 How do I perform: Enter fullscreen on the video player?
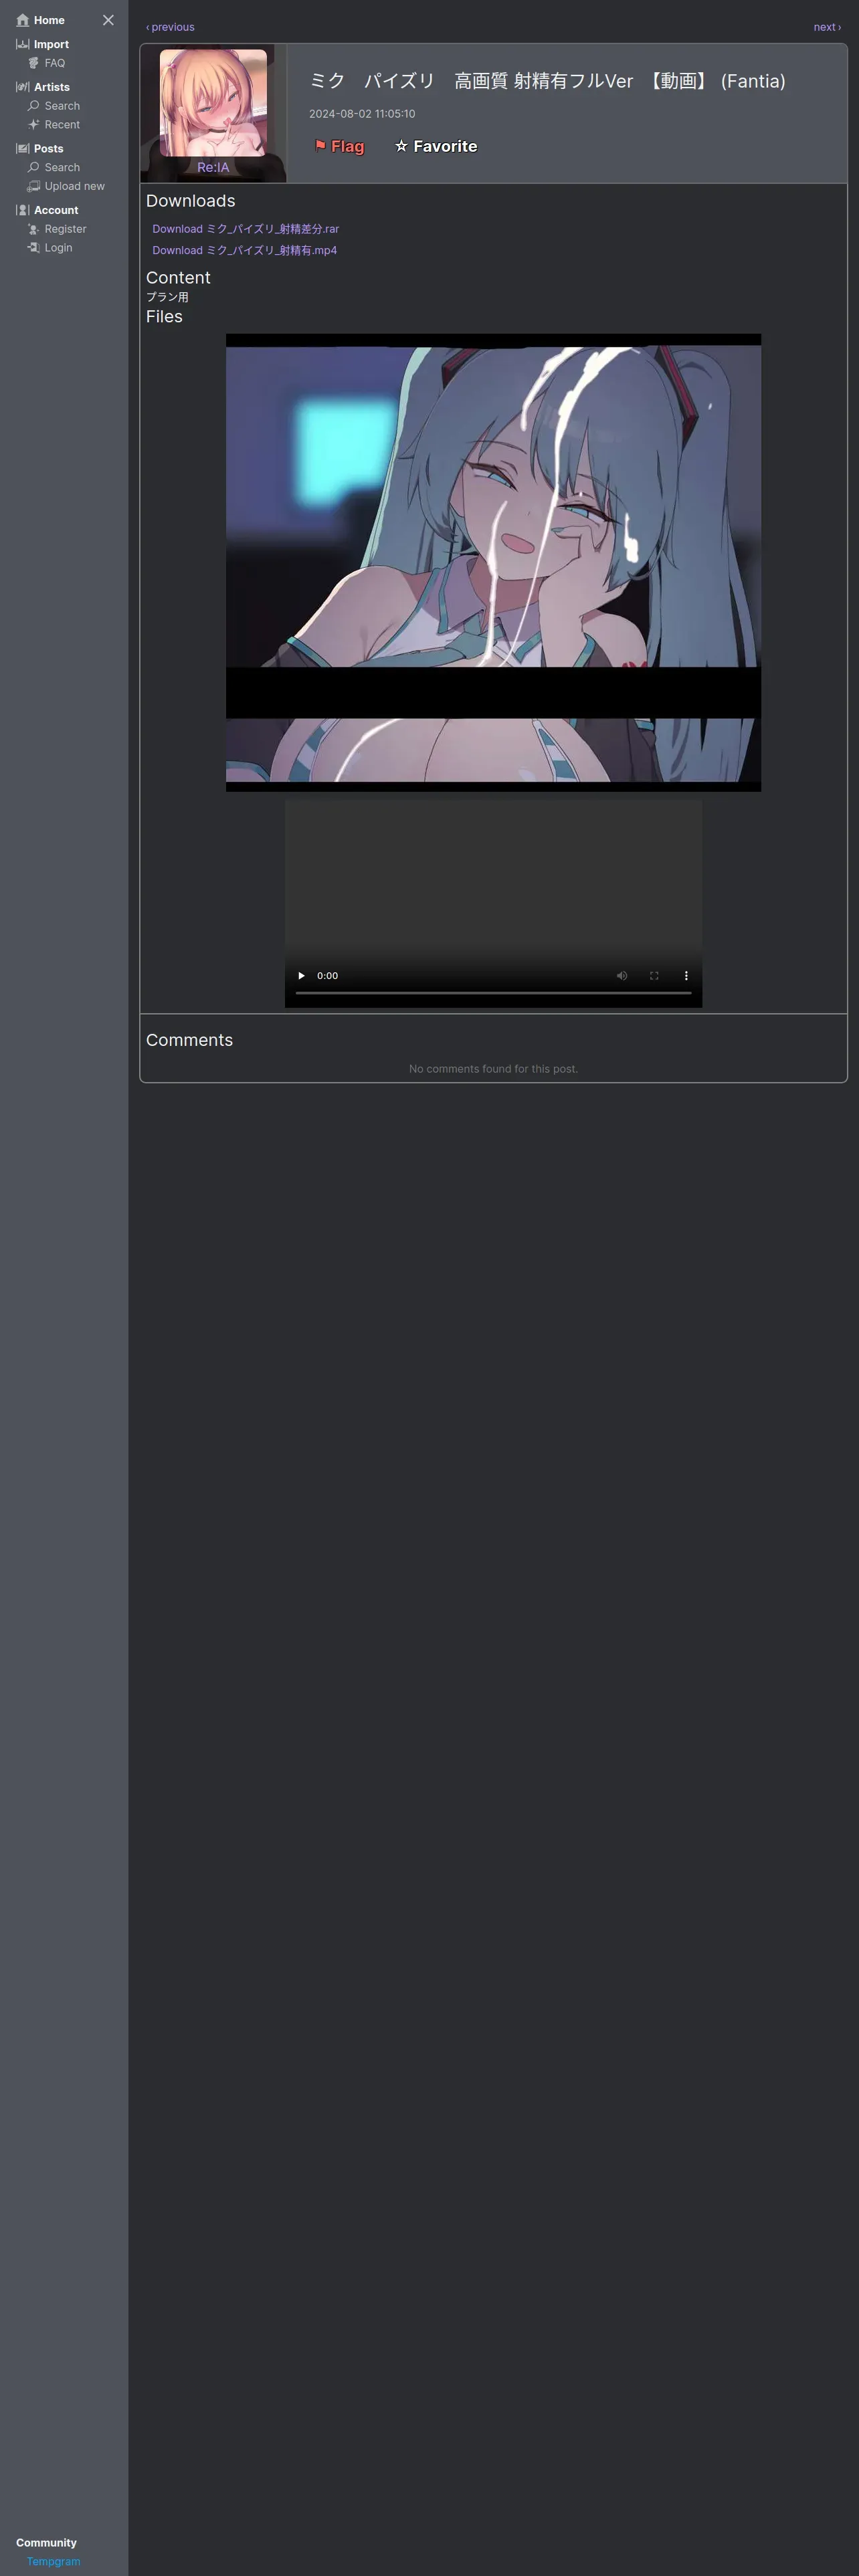coord(654,975)
